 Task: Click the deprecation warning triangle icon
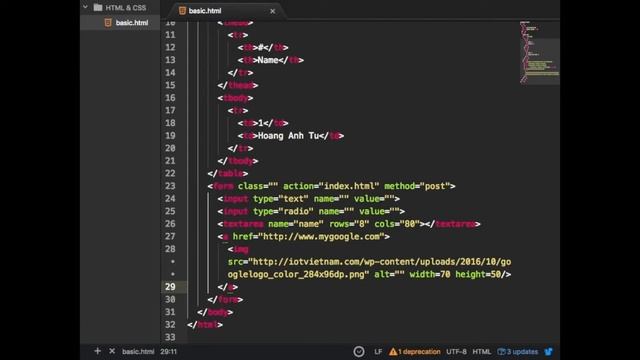393,351
